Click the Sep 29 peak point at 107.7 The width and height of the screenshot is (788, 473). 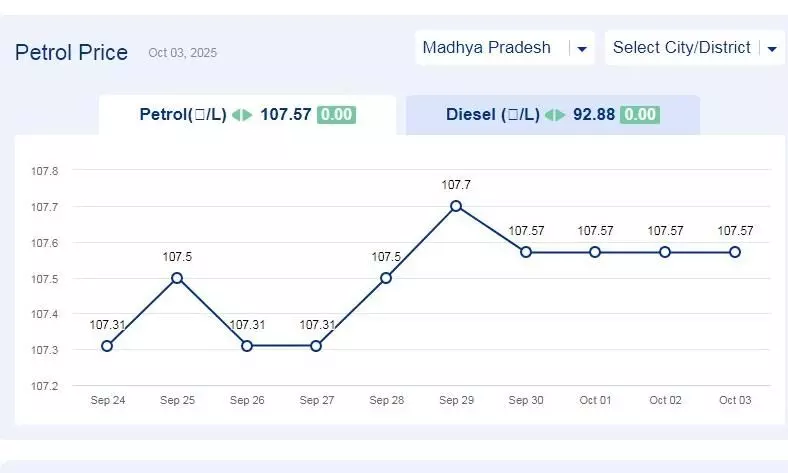pos(456,206)
